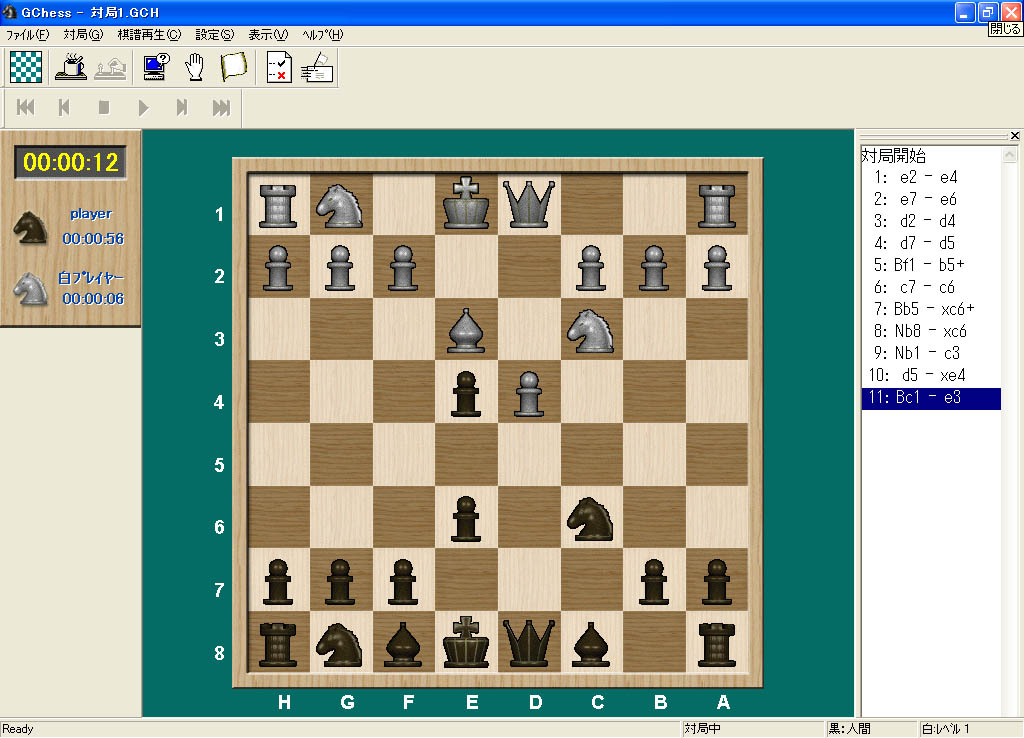1024x738 pixels.
Task: Click the move list scrollbar up arrow
Action: click(1009, 156)
